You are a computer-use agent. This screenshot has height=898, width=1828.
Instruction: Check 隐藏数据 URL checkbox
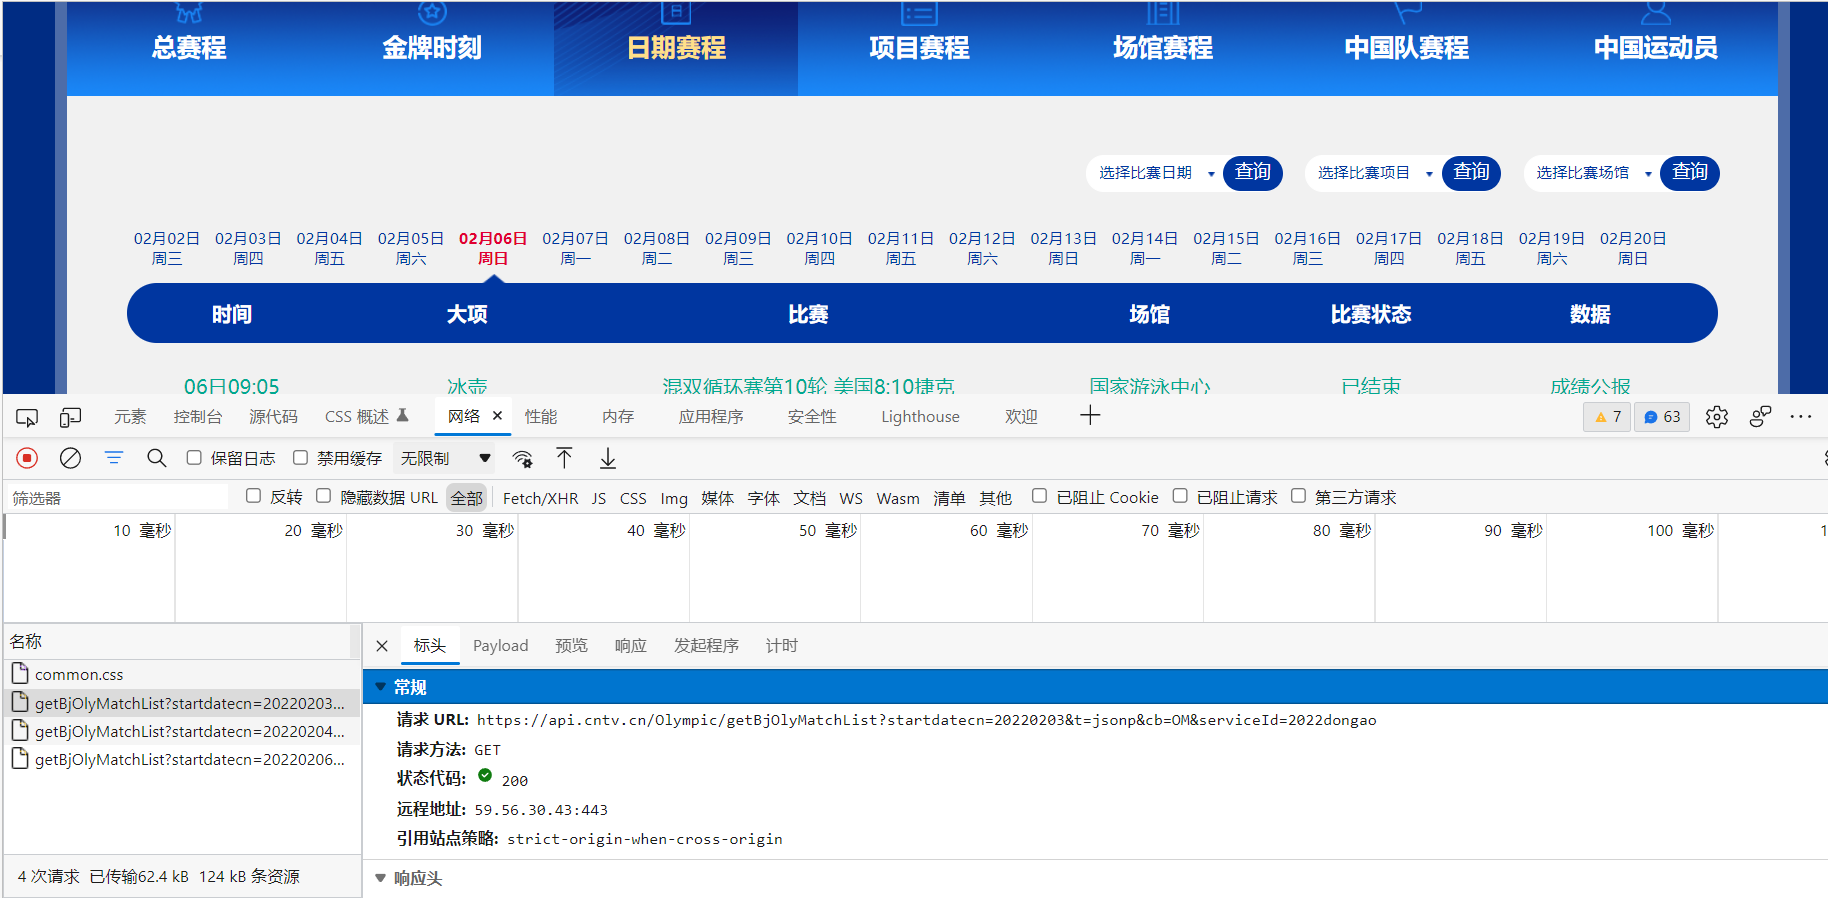[323, 496]
